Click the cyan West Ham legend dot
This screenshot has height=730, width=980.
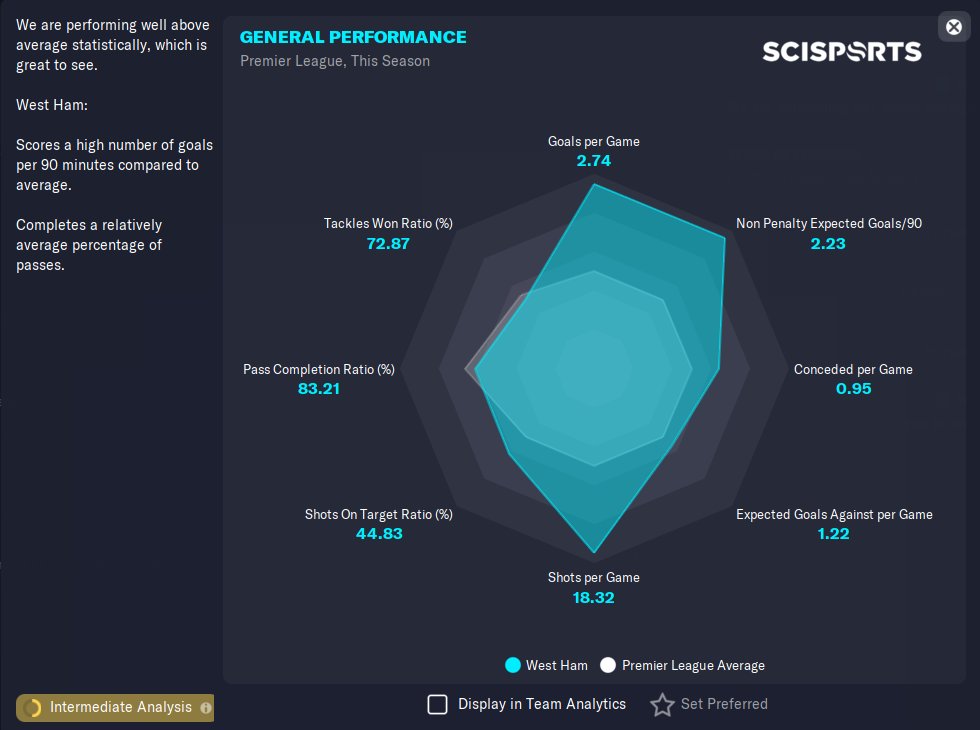(x=513, y=665)
